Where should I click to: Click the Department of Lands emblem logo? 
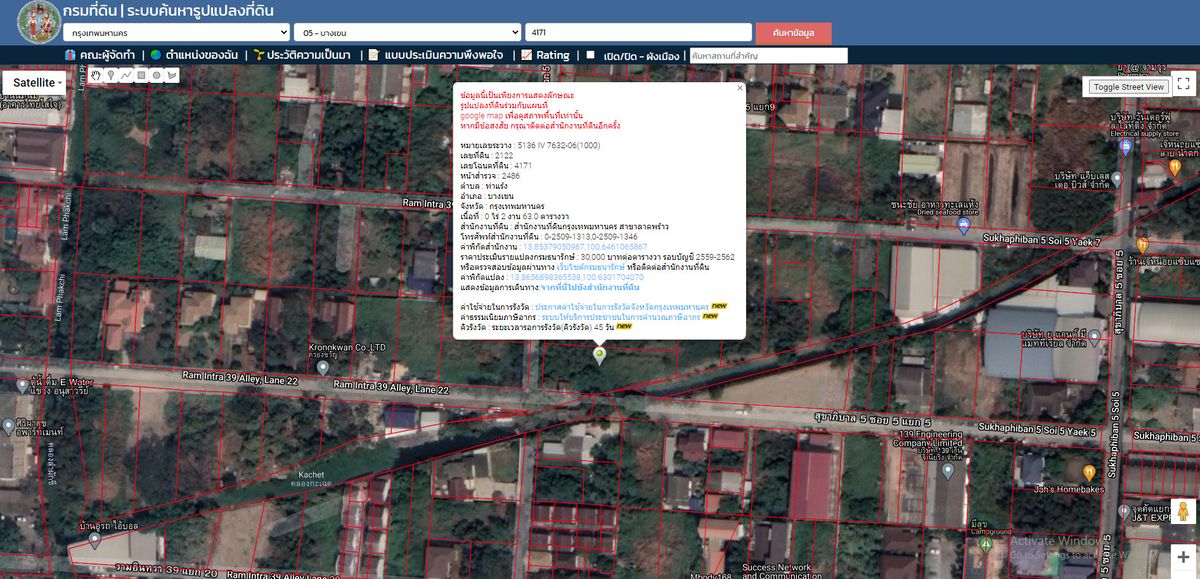point(38,21)
